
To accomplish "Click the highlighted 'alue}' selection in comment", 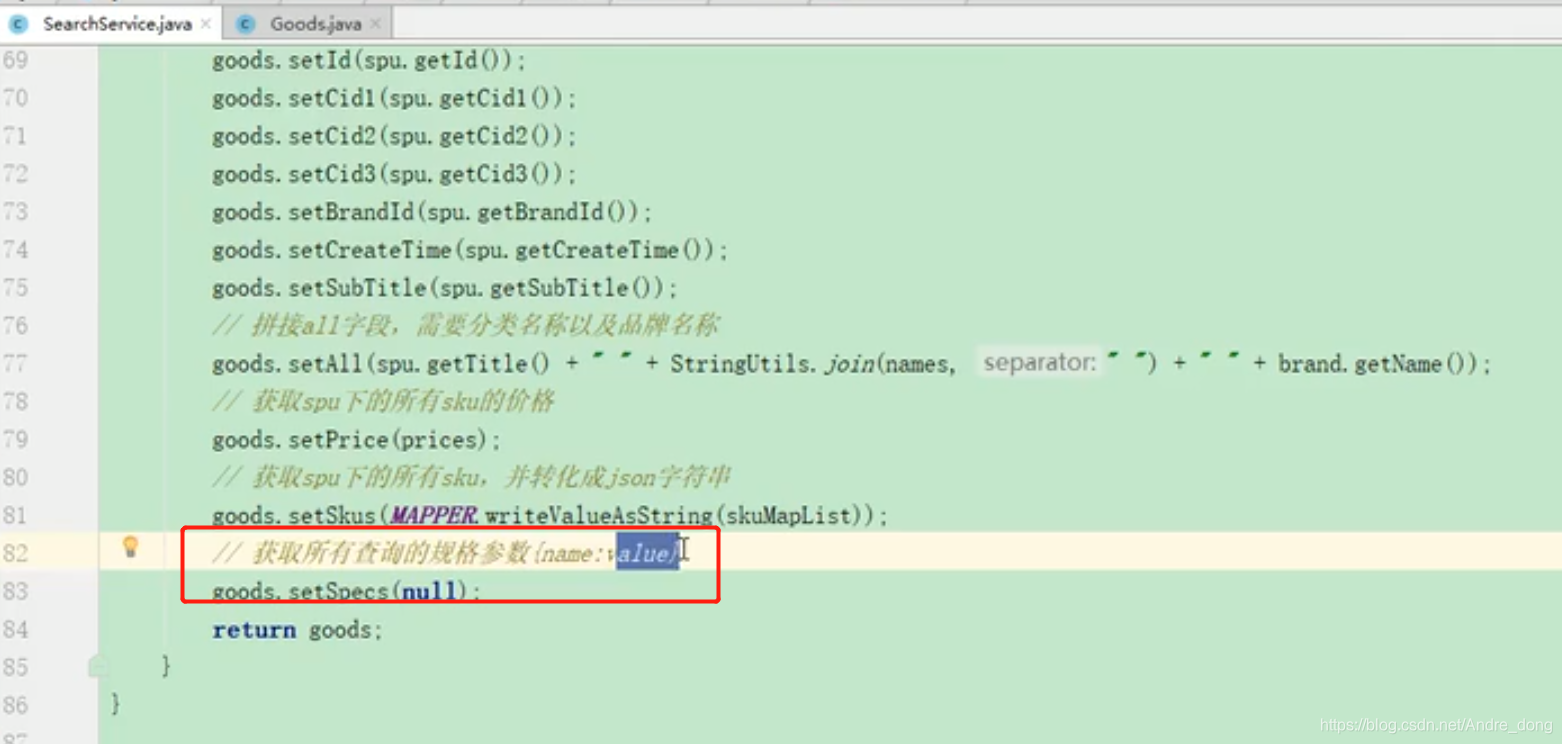I will tap(647, 553).
